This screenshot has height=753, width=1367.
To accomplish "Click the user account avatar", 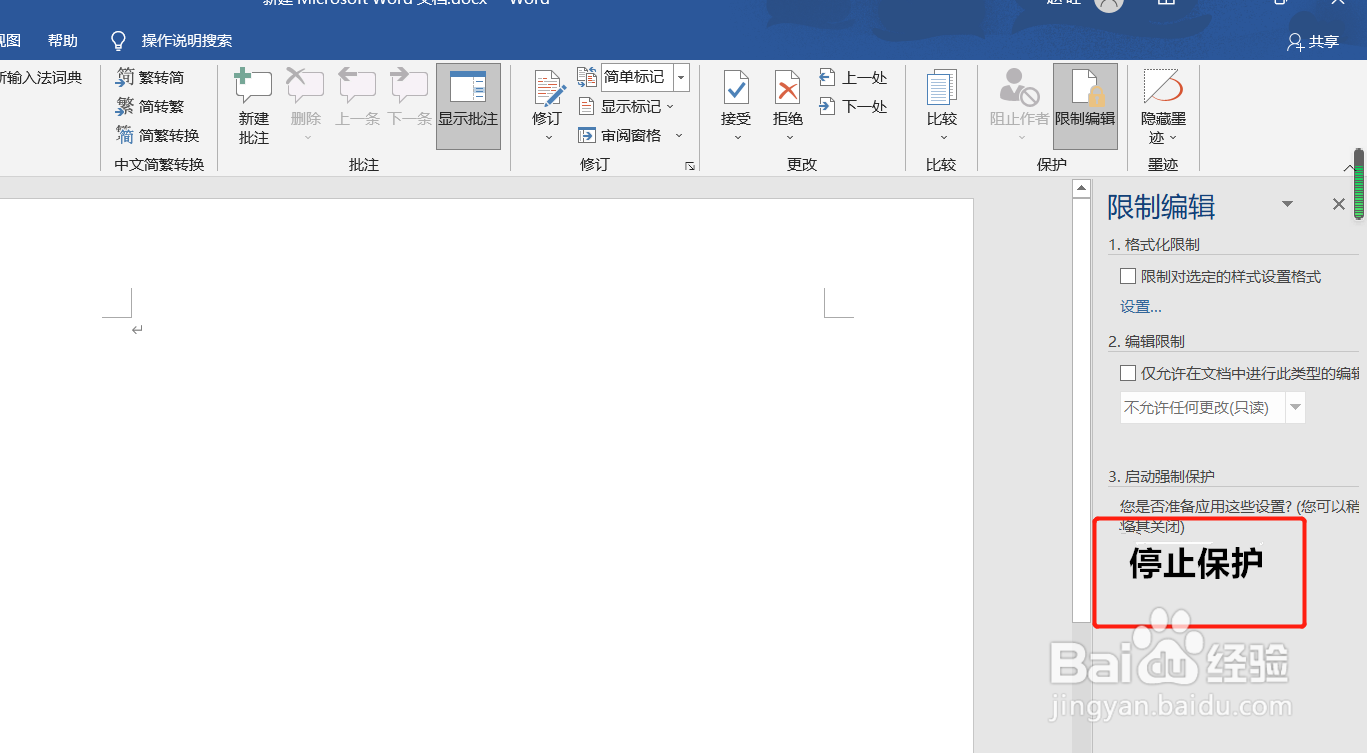I will click(1108, 3).
